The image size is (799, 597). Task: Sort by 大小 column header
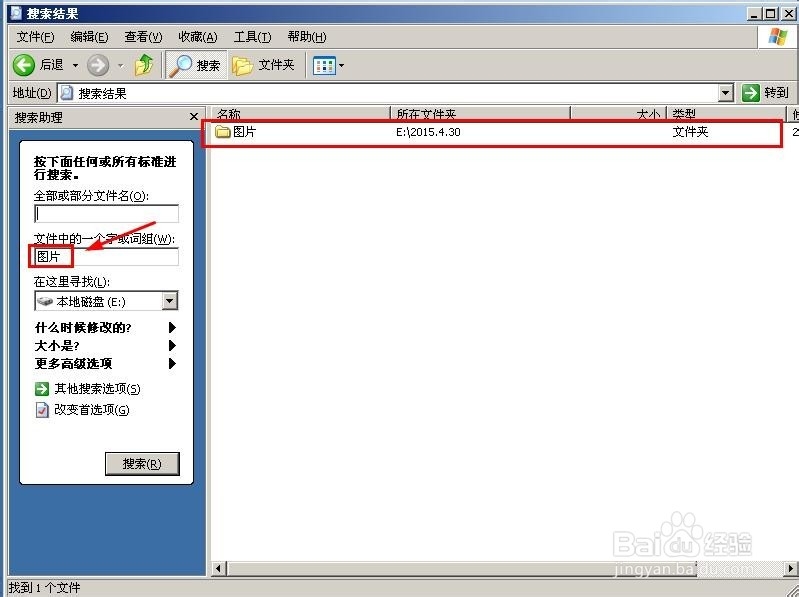pos(619,114)
